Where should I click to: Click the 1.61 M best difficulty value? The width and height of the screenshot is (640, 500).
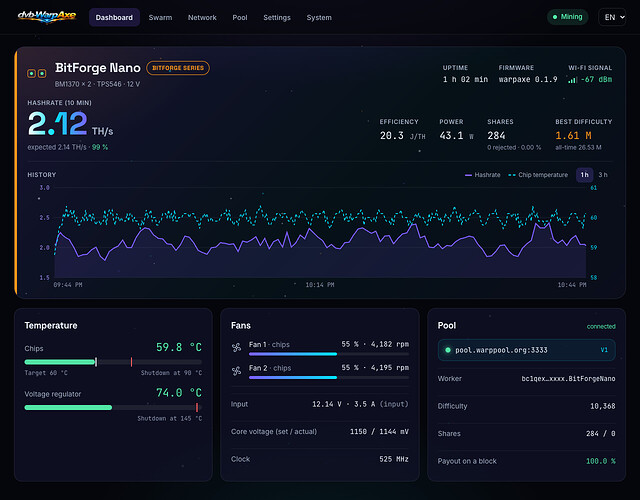click(573, 136)
